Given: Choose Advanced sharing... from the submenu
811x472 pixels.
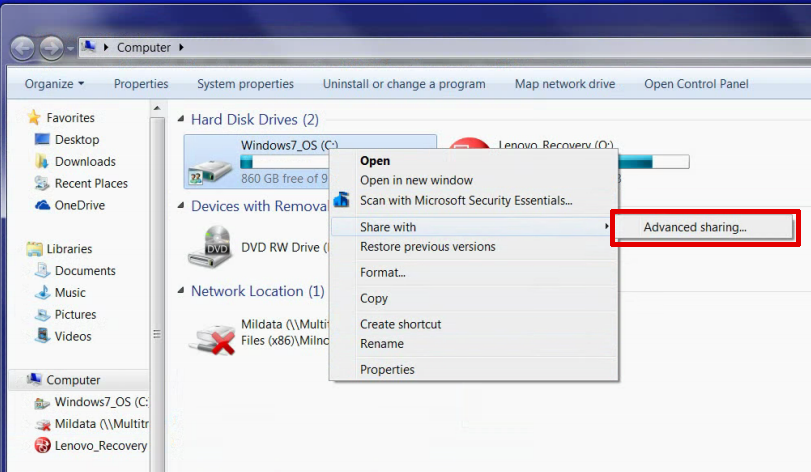Looking at the screenshot, I should [x=694, y=227].
